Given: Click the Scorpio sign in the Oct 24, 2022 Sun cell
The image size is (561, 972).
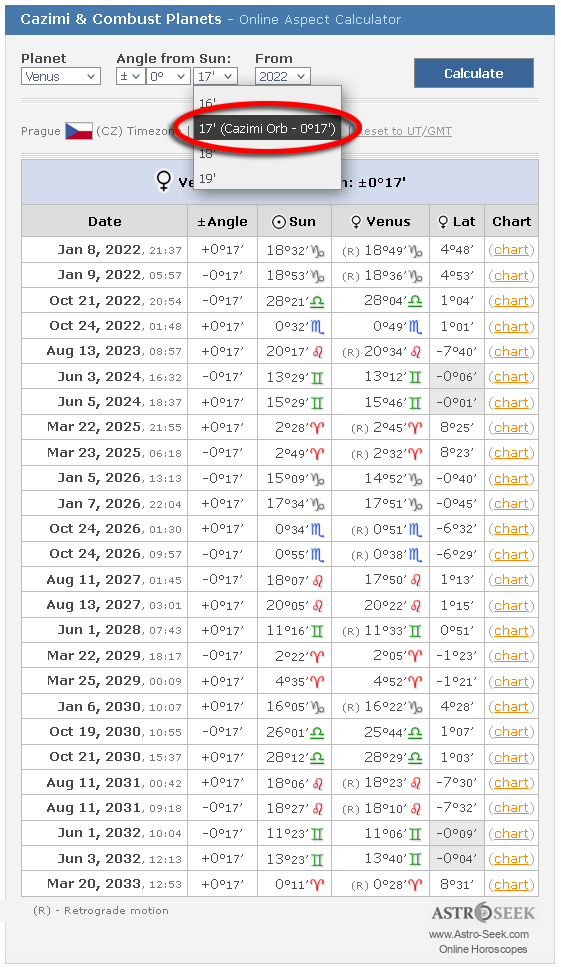Looking at the screenshot, I should (x=317, y=327).
